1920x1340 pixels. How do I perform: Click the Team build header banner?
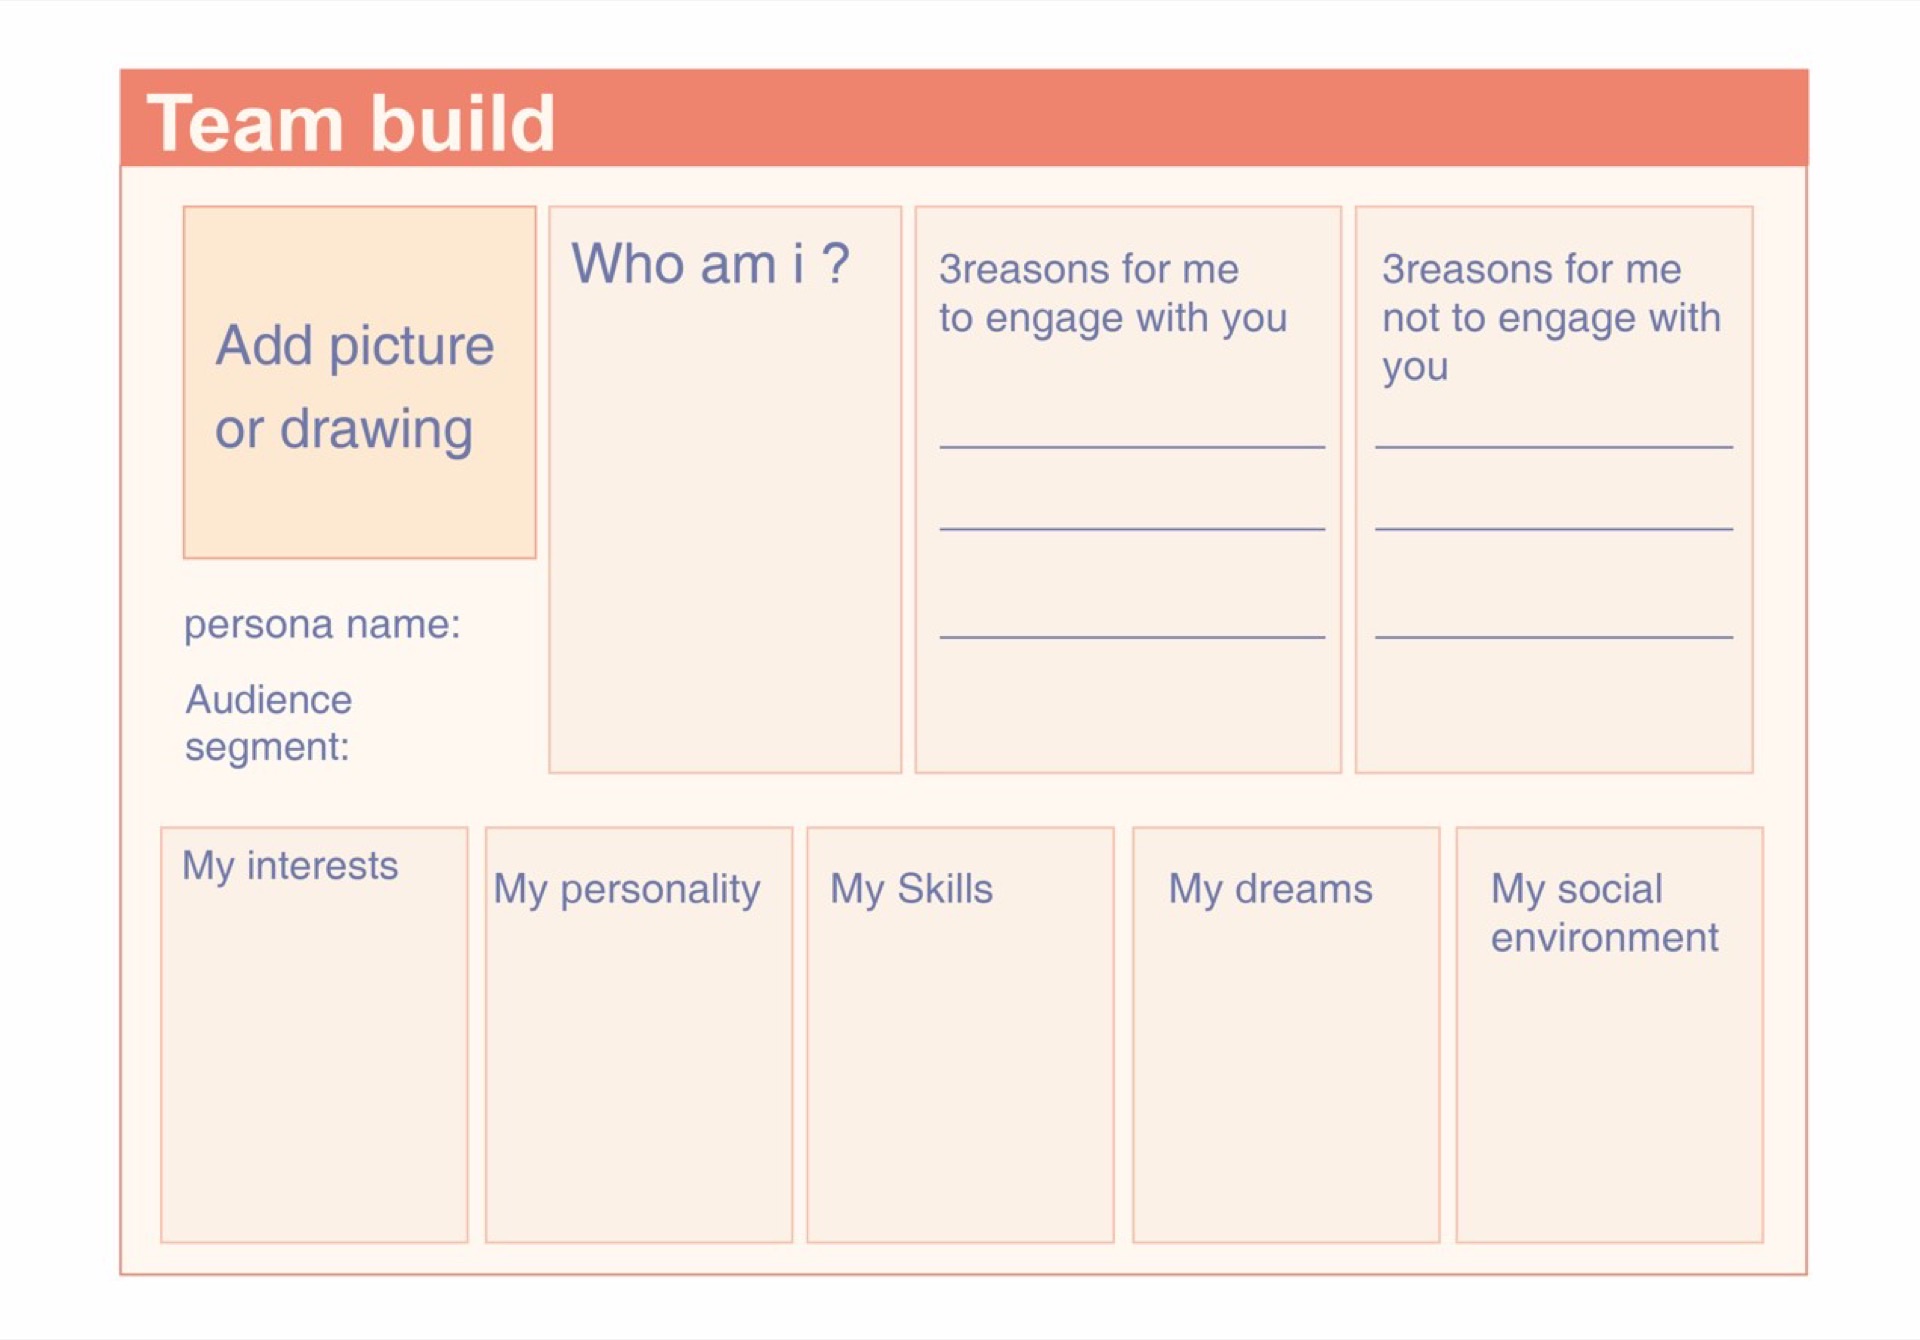coord(963,118)
